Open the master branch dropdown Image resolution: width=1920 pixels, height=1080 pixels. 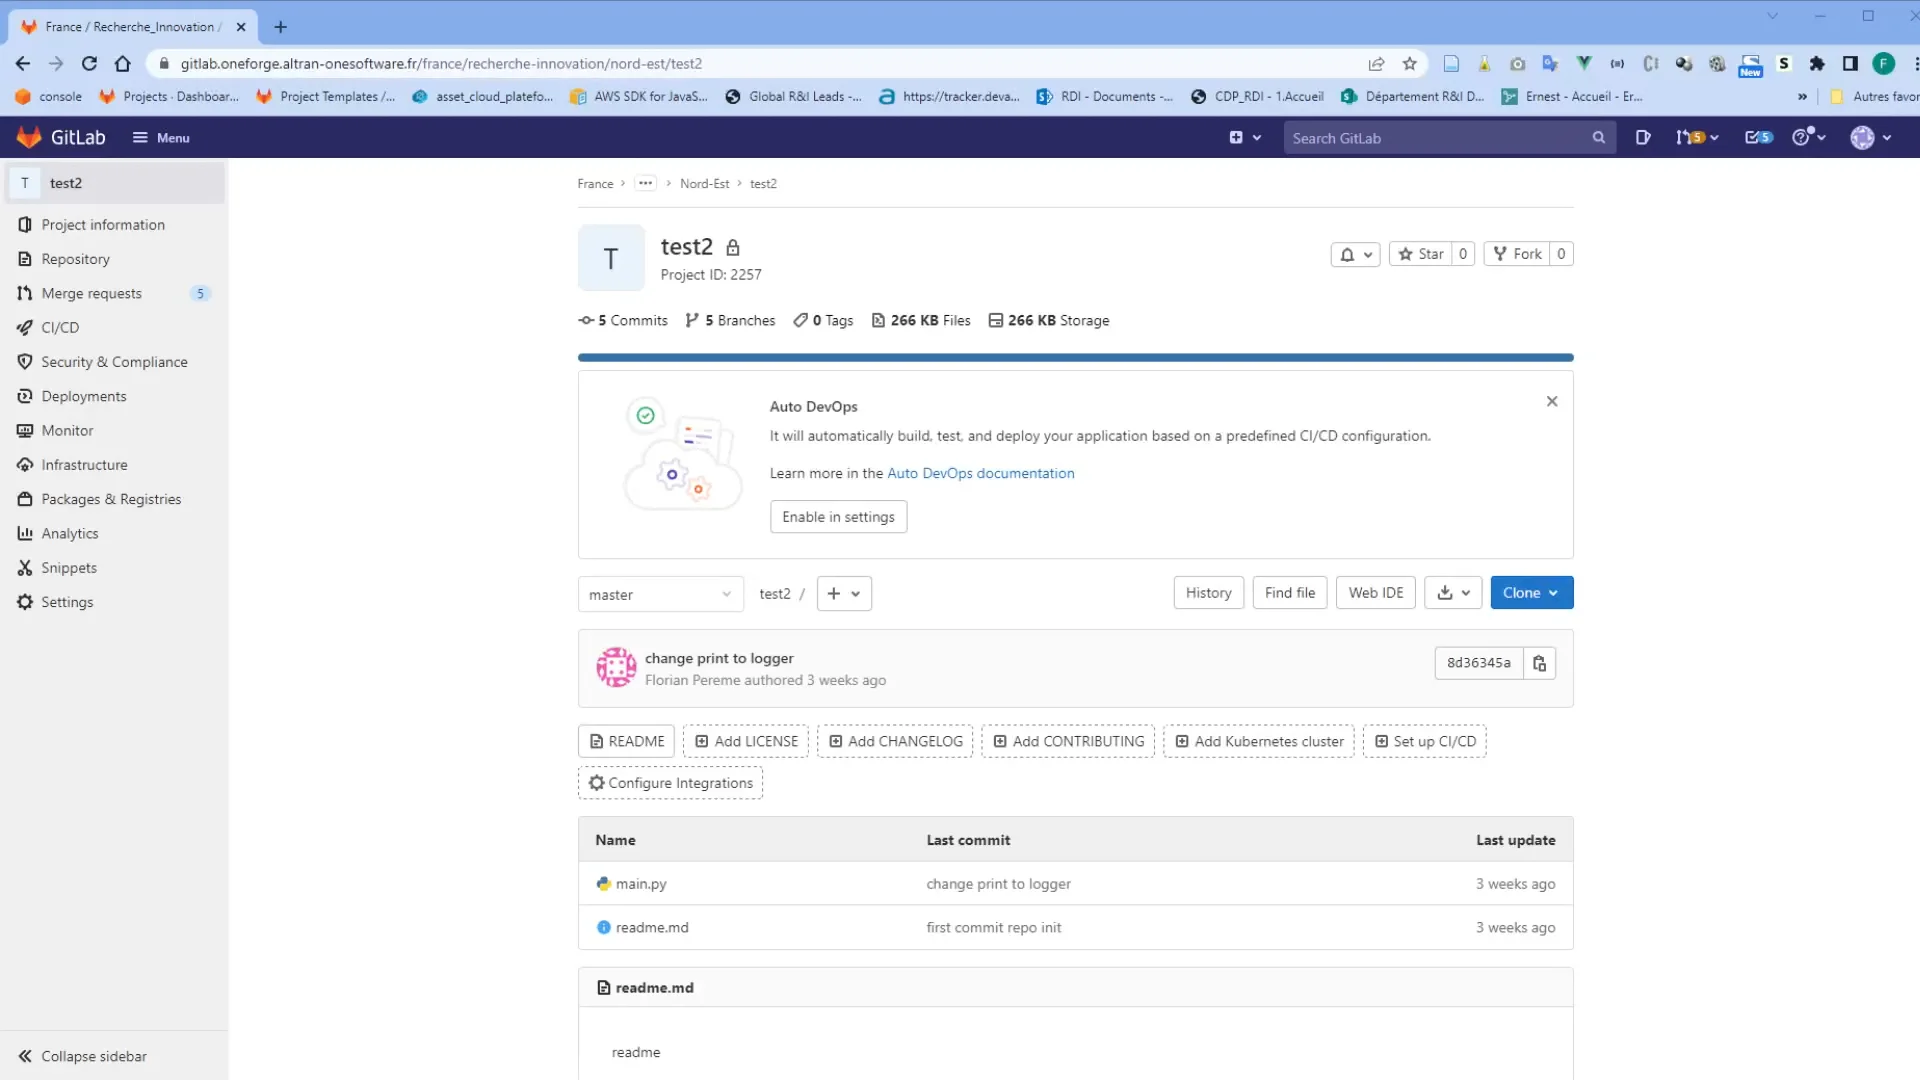click(x=660, y=594)
